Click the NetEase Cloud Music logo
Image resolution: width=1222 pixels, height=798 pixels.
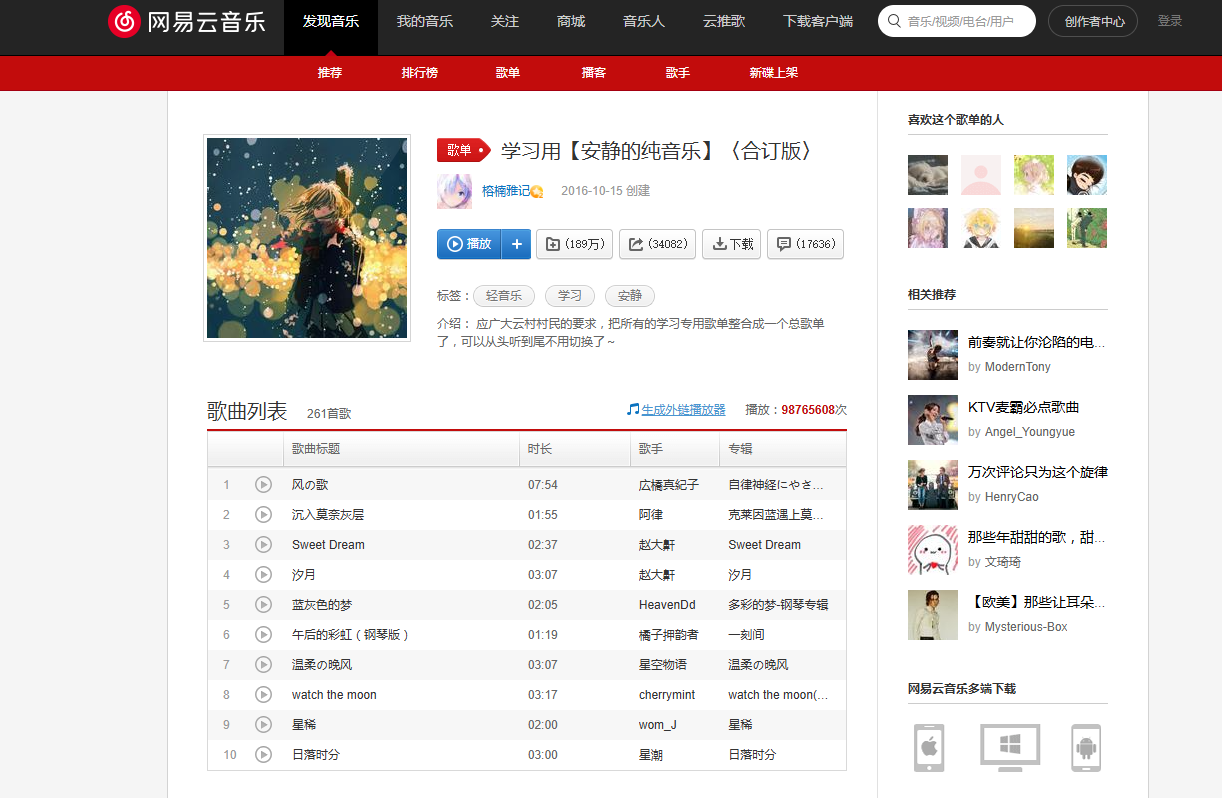(187, 22)
